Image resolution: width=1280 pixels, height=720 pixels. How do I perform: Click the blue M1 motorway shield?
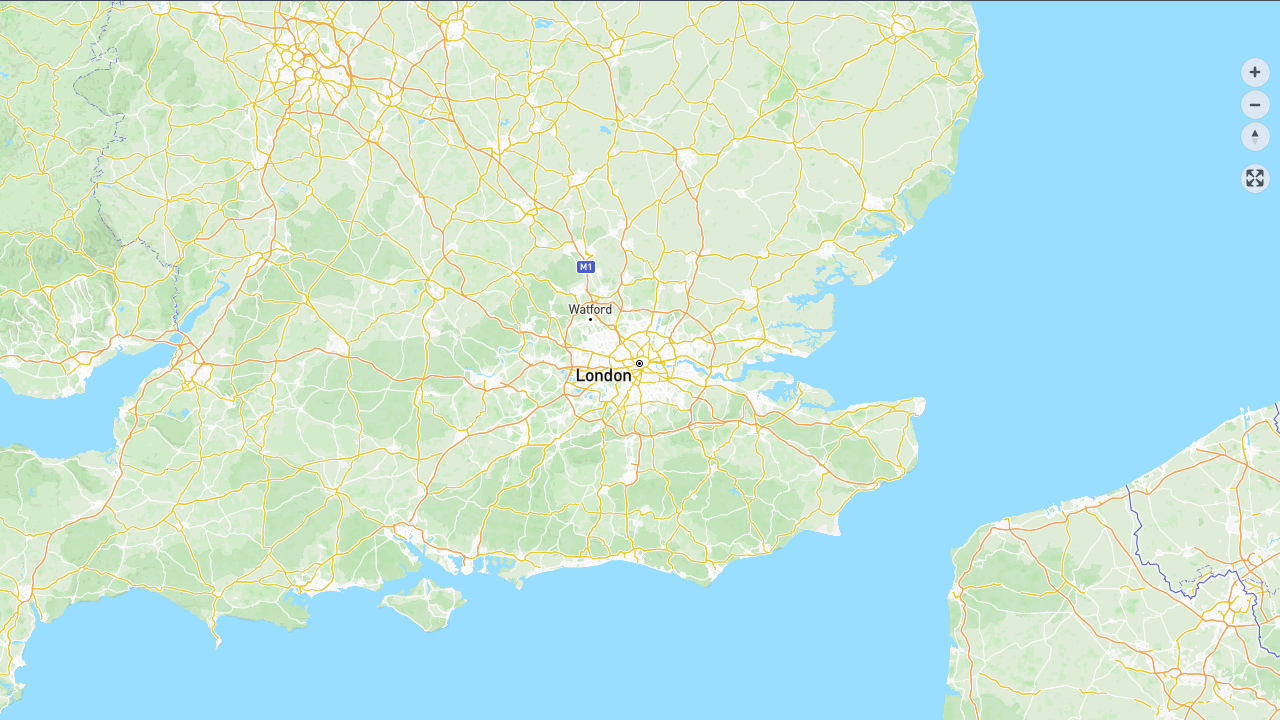point(586,267)
